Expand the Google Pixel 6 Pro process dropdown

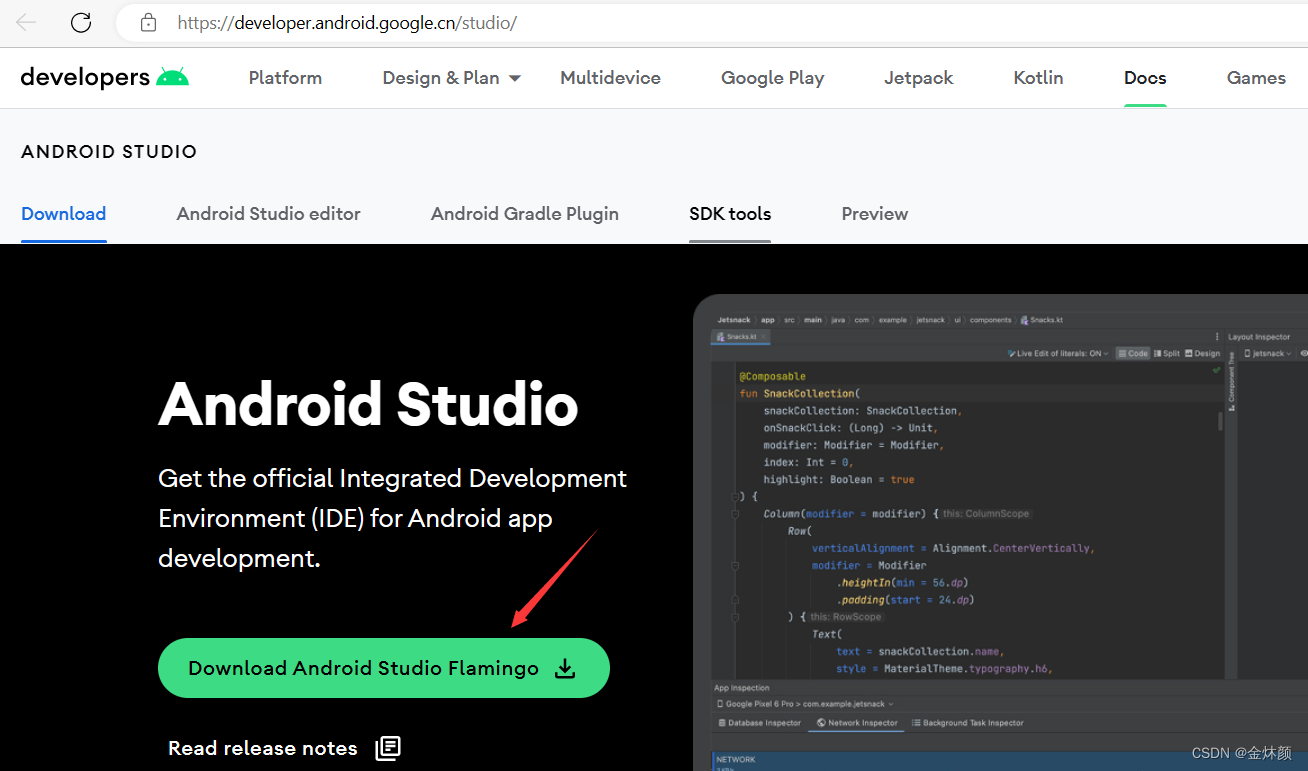point(805,704)
